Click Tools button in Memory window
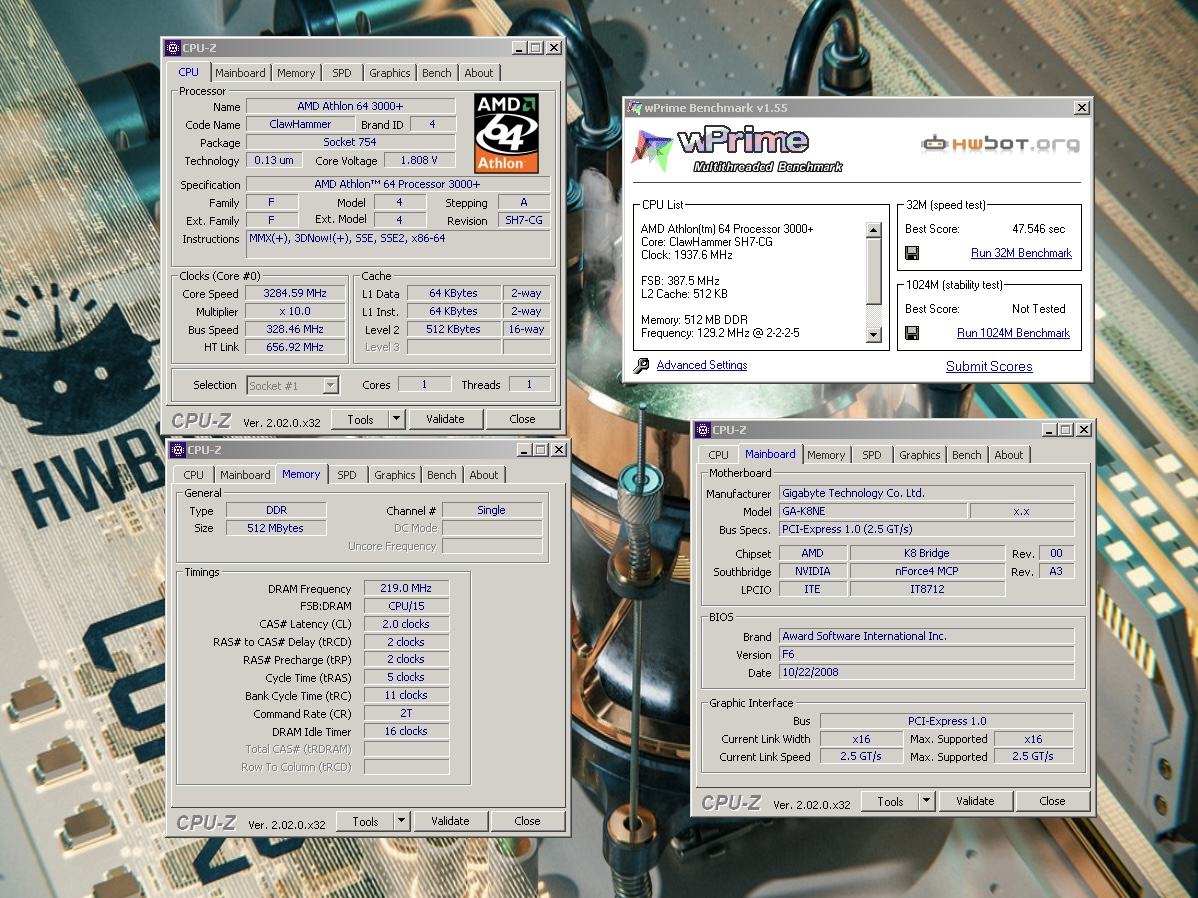The height and width of the screenshot is (898, 1198). coord(365,821)
